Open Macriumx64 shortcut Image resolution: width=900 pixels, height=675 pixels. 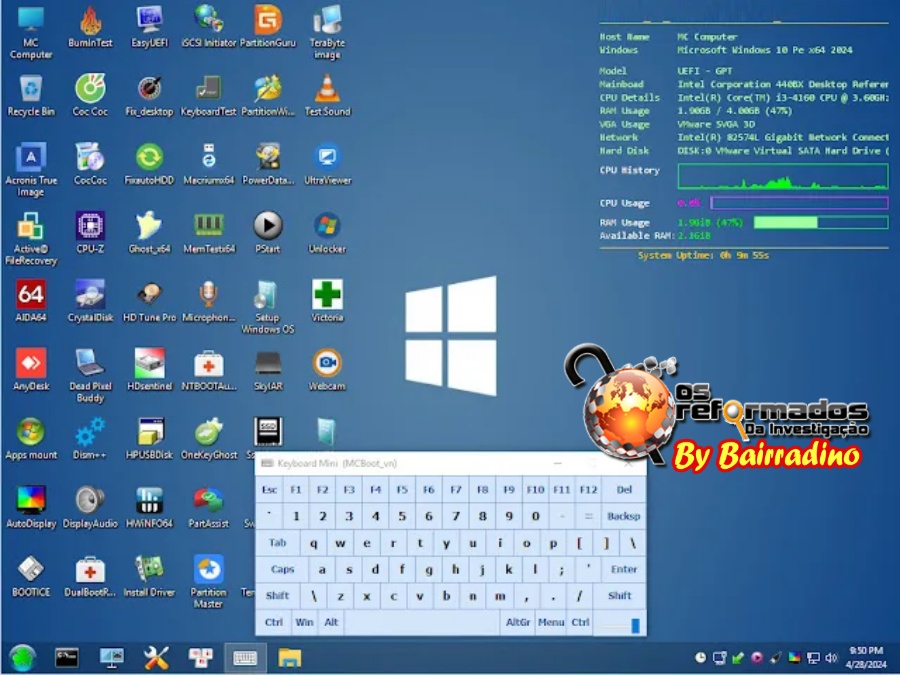[208, 164]
